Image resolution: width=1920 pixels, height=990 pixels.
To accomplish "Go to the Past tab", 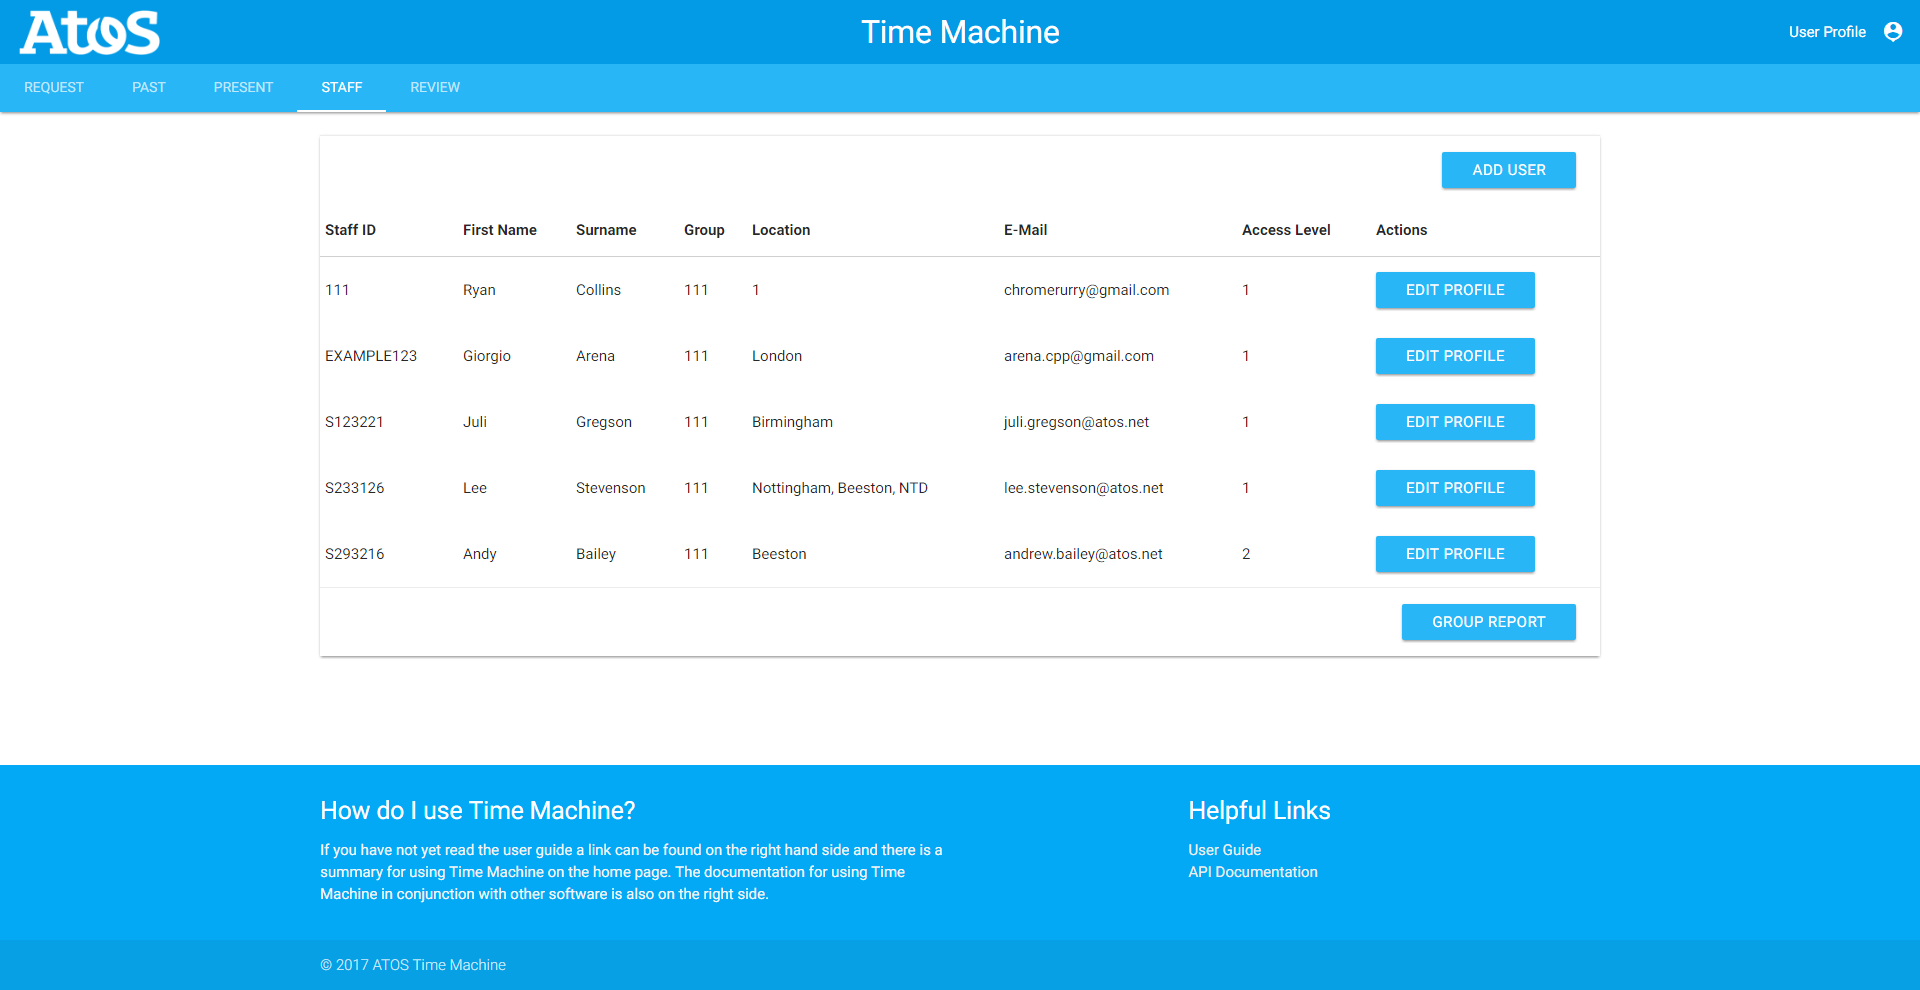I will (148, 88).
